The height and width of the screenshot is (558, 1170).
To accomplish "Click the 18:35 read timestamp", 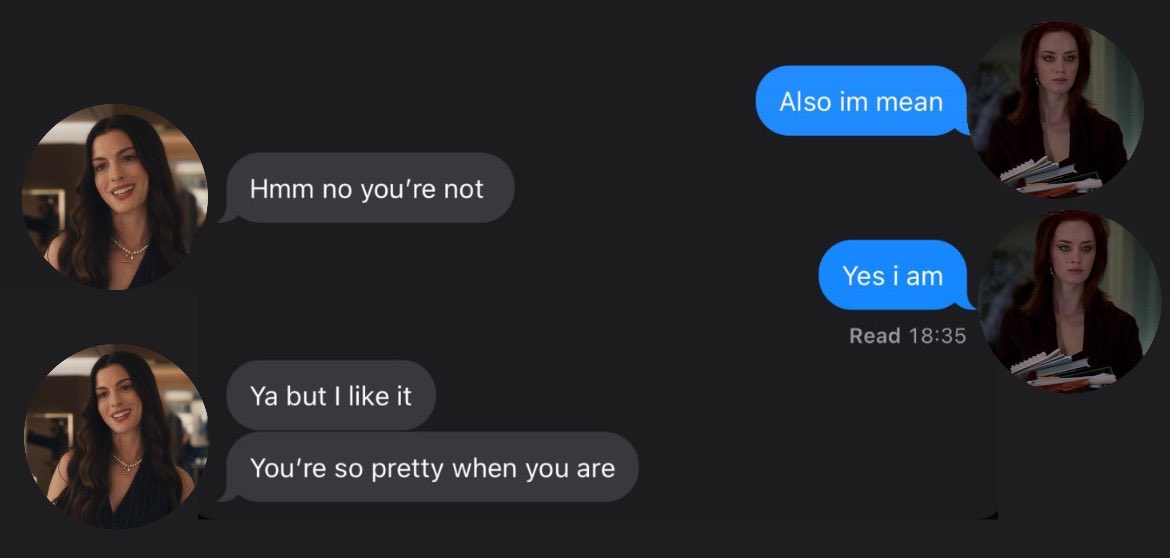I will coord(937,336).
